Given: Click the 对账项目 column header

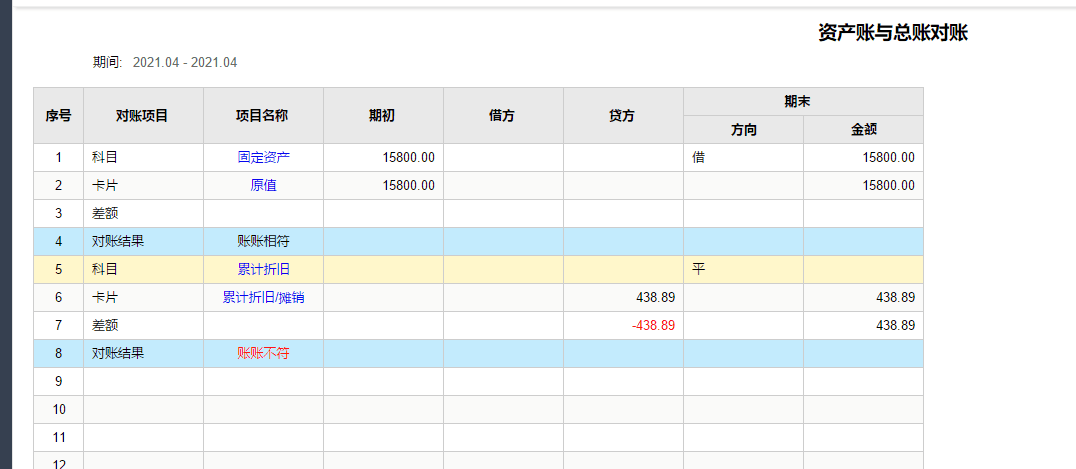Looking at the screenshot, I should (143, 115).
